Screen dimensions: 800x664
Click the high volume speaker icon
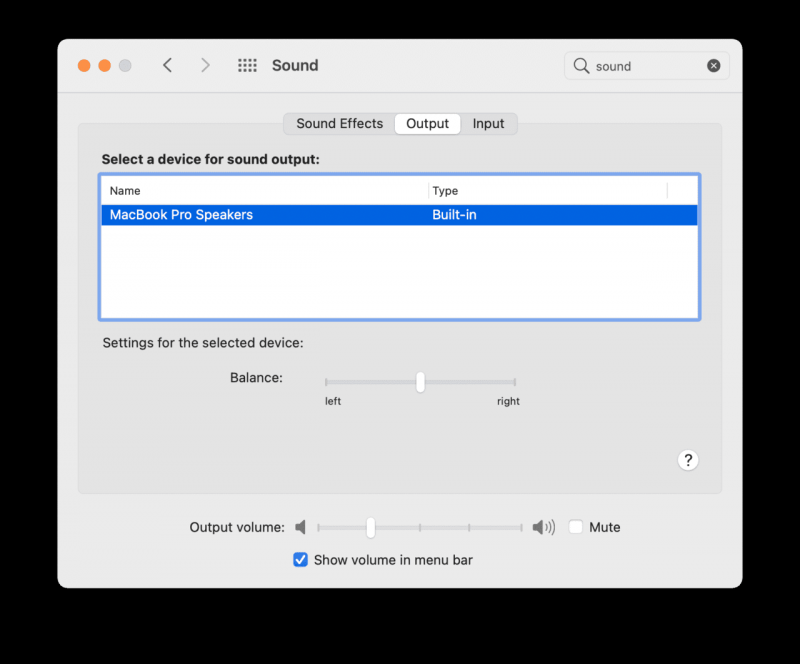[543, 527]
